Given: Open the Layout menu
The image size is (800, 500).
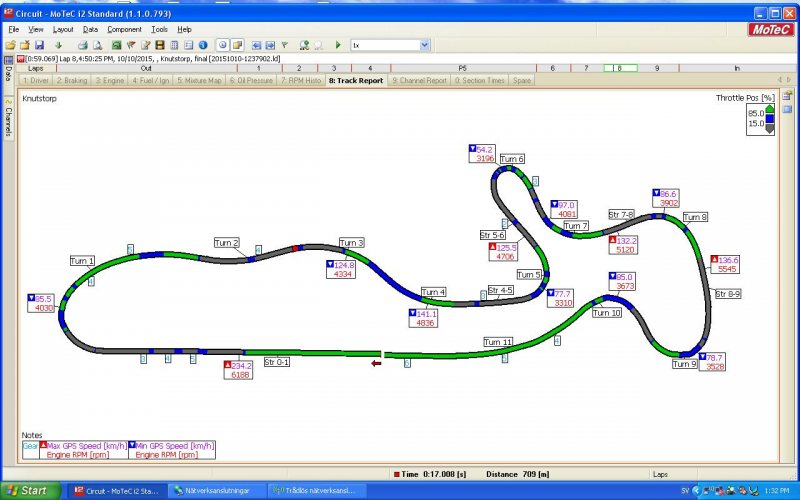Looking at the screenshot, I should [x=63, y=29].
